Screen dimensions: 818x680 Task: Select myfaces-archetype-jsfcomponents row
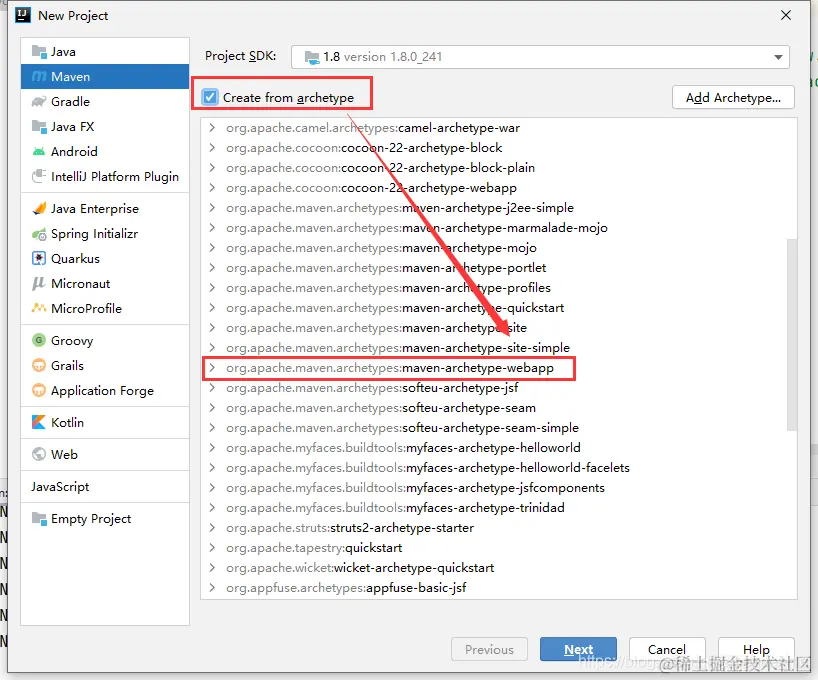[x=499, y=488]
